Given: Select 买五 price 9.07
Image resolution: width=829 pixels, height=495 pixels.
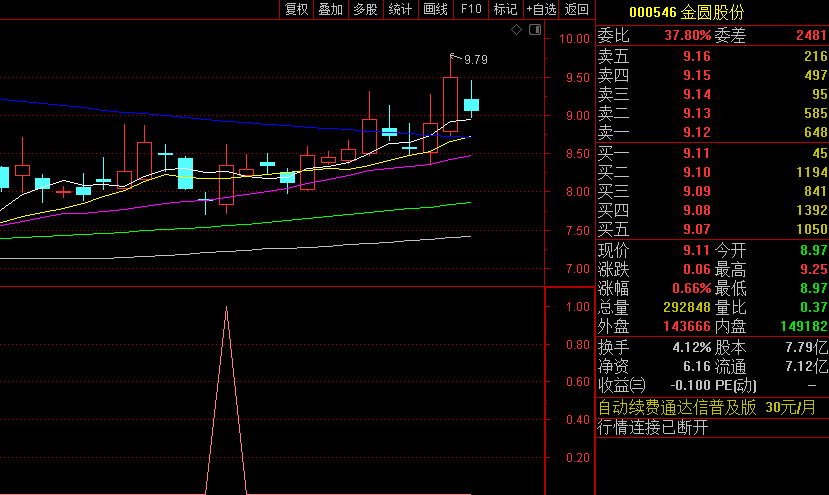Looking at the screenshot, I should 697,230.
